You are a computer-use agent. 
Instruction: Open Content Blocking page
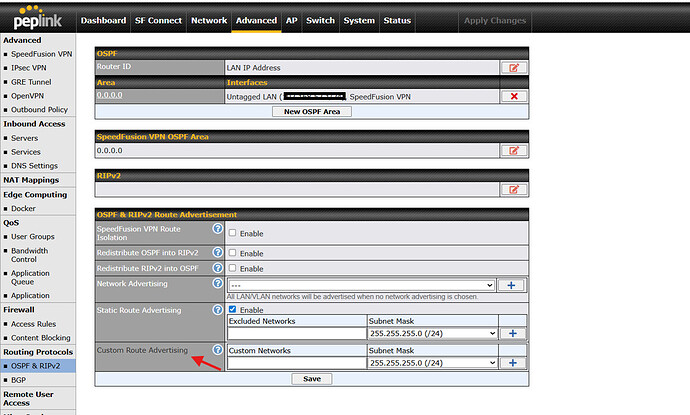40,338
